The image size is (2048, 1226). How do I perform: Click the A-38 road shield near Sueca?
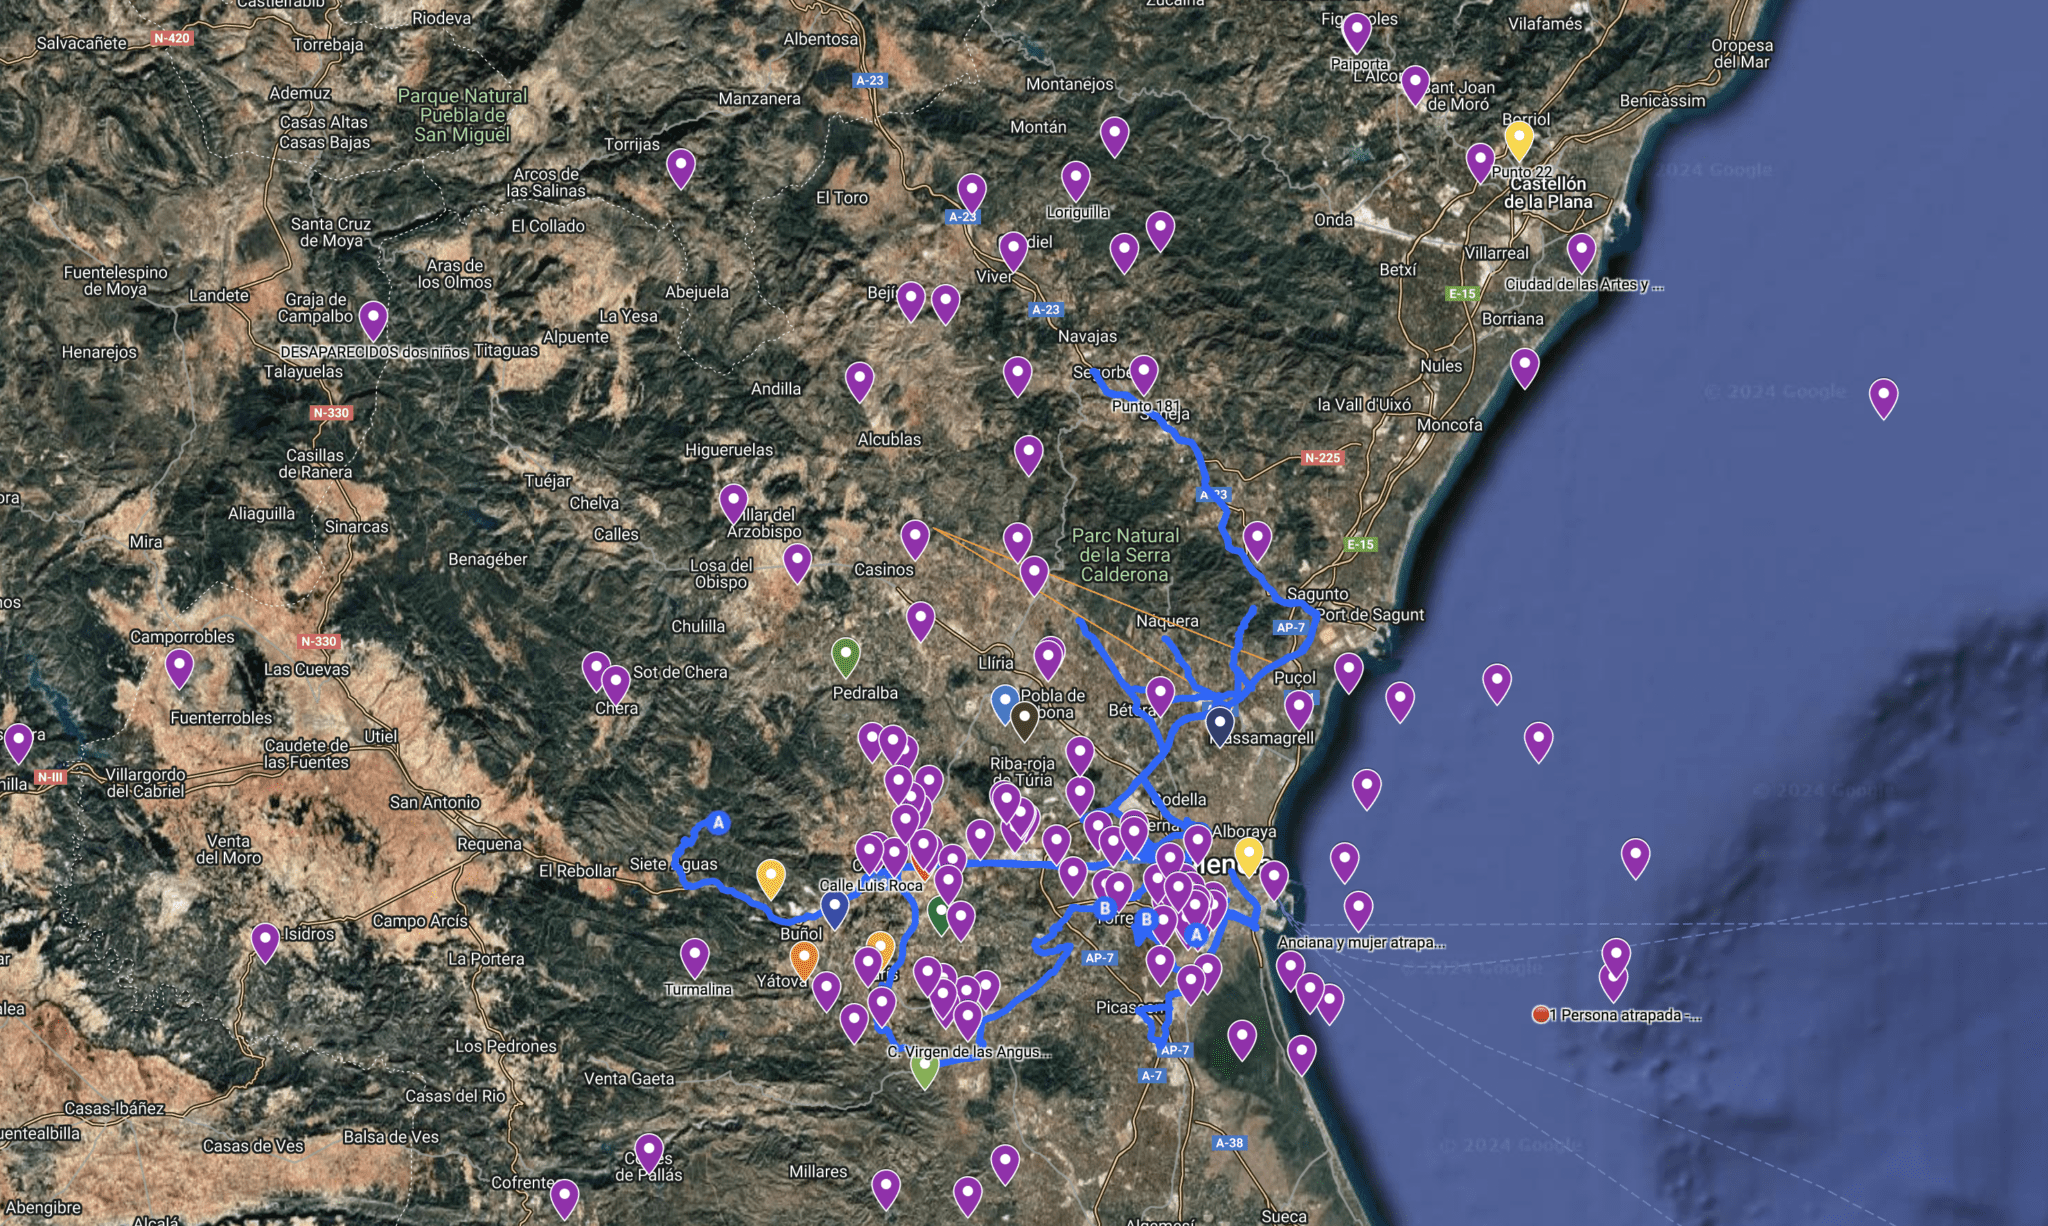tap(1229, 1143)
